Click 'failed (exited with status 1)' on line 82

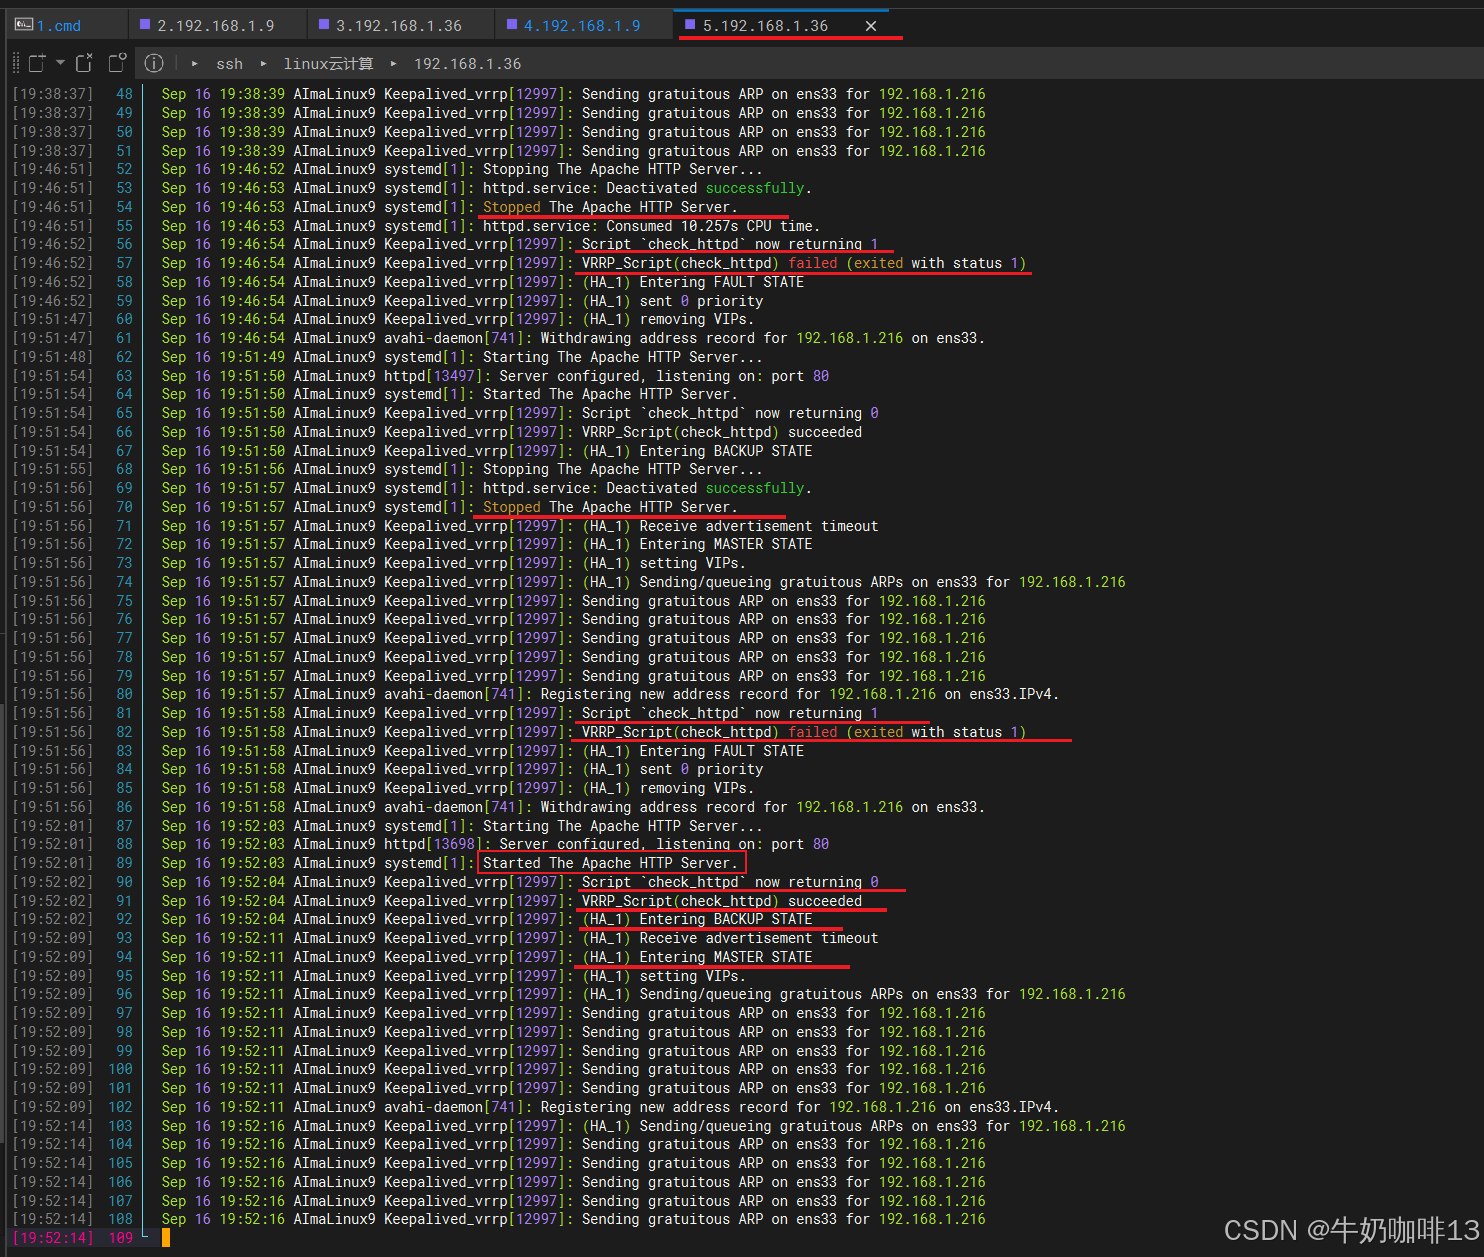click(x=907, y=732)
